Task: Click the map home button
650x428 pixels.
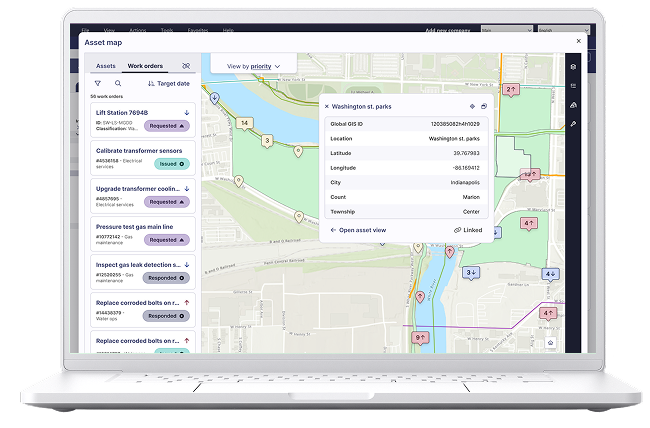Action: (x=551, y=343)
